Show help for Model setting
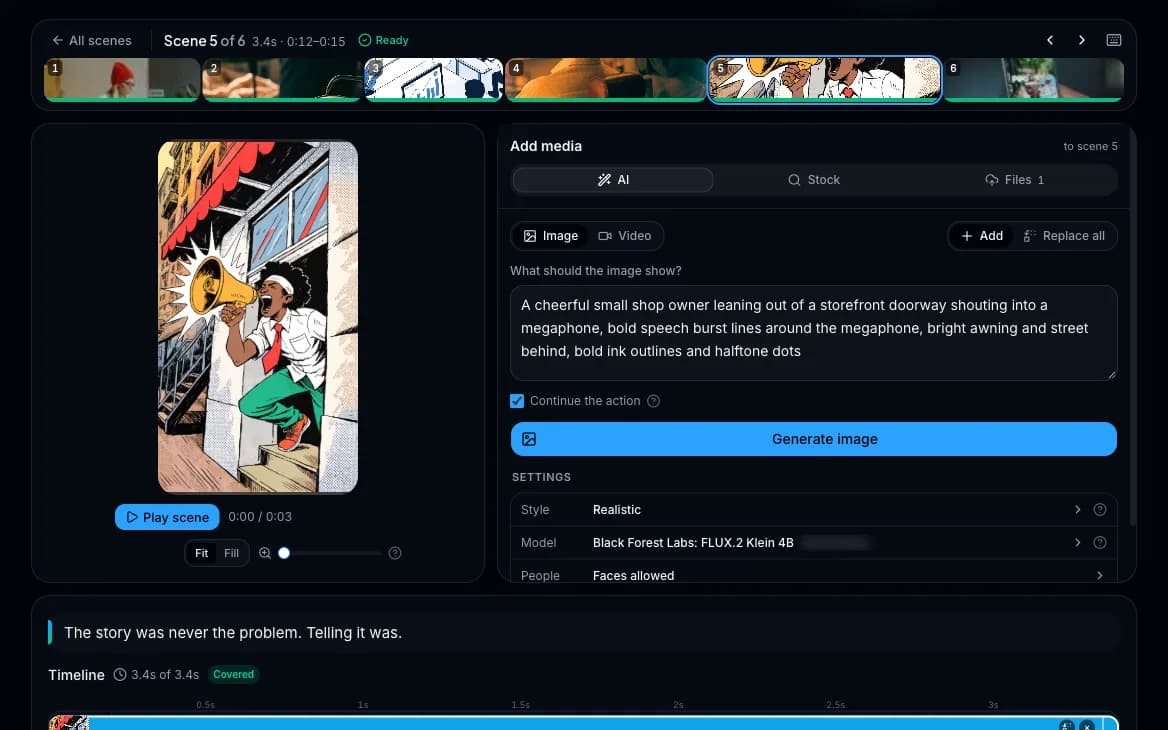 (1099, 542)
